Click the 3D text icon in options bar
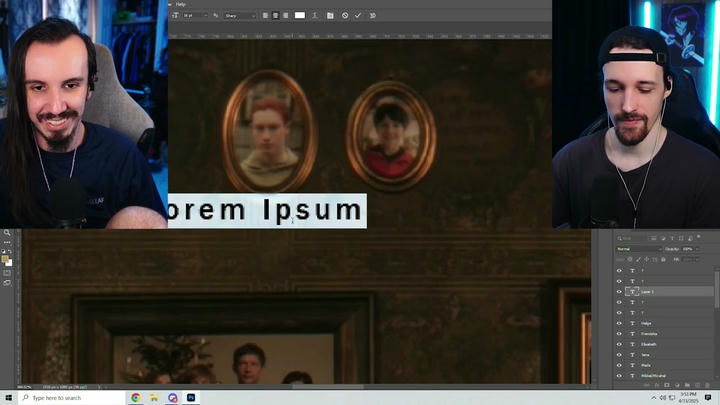 pyautogui.click(x=372, y=16)
